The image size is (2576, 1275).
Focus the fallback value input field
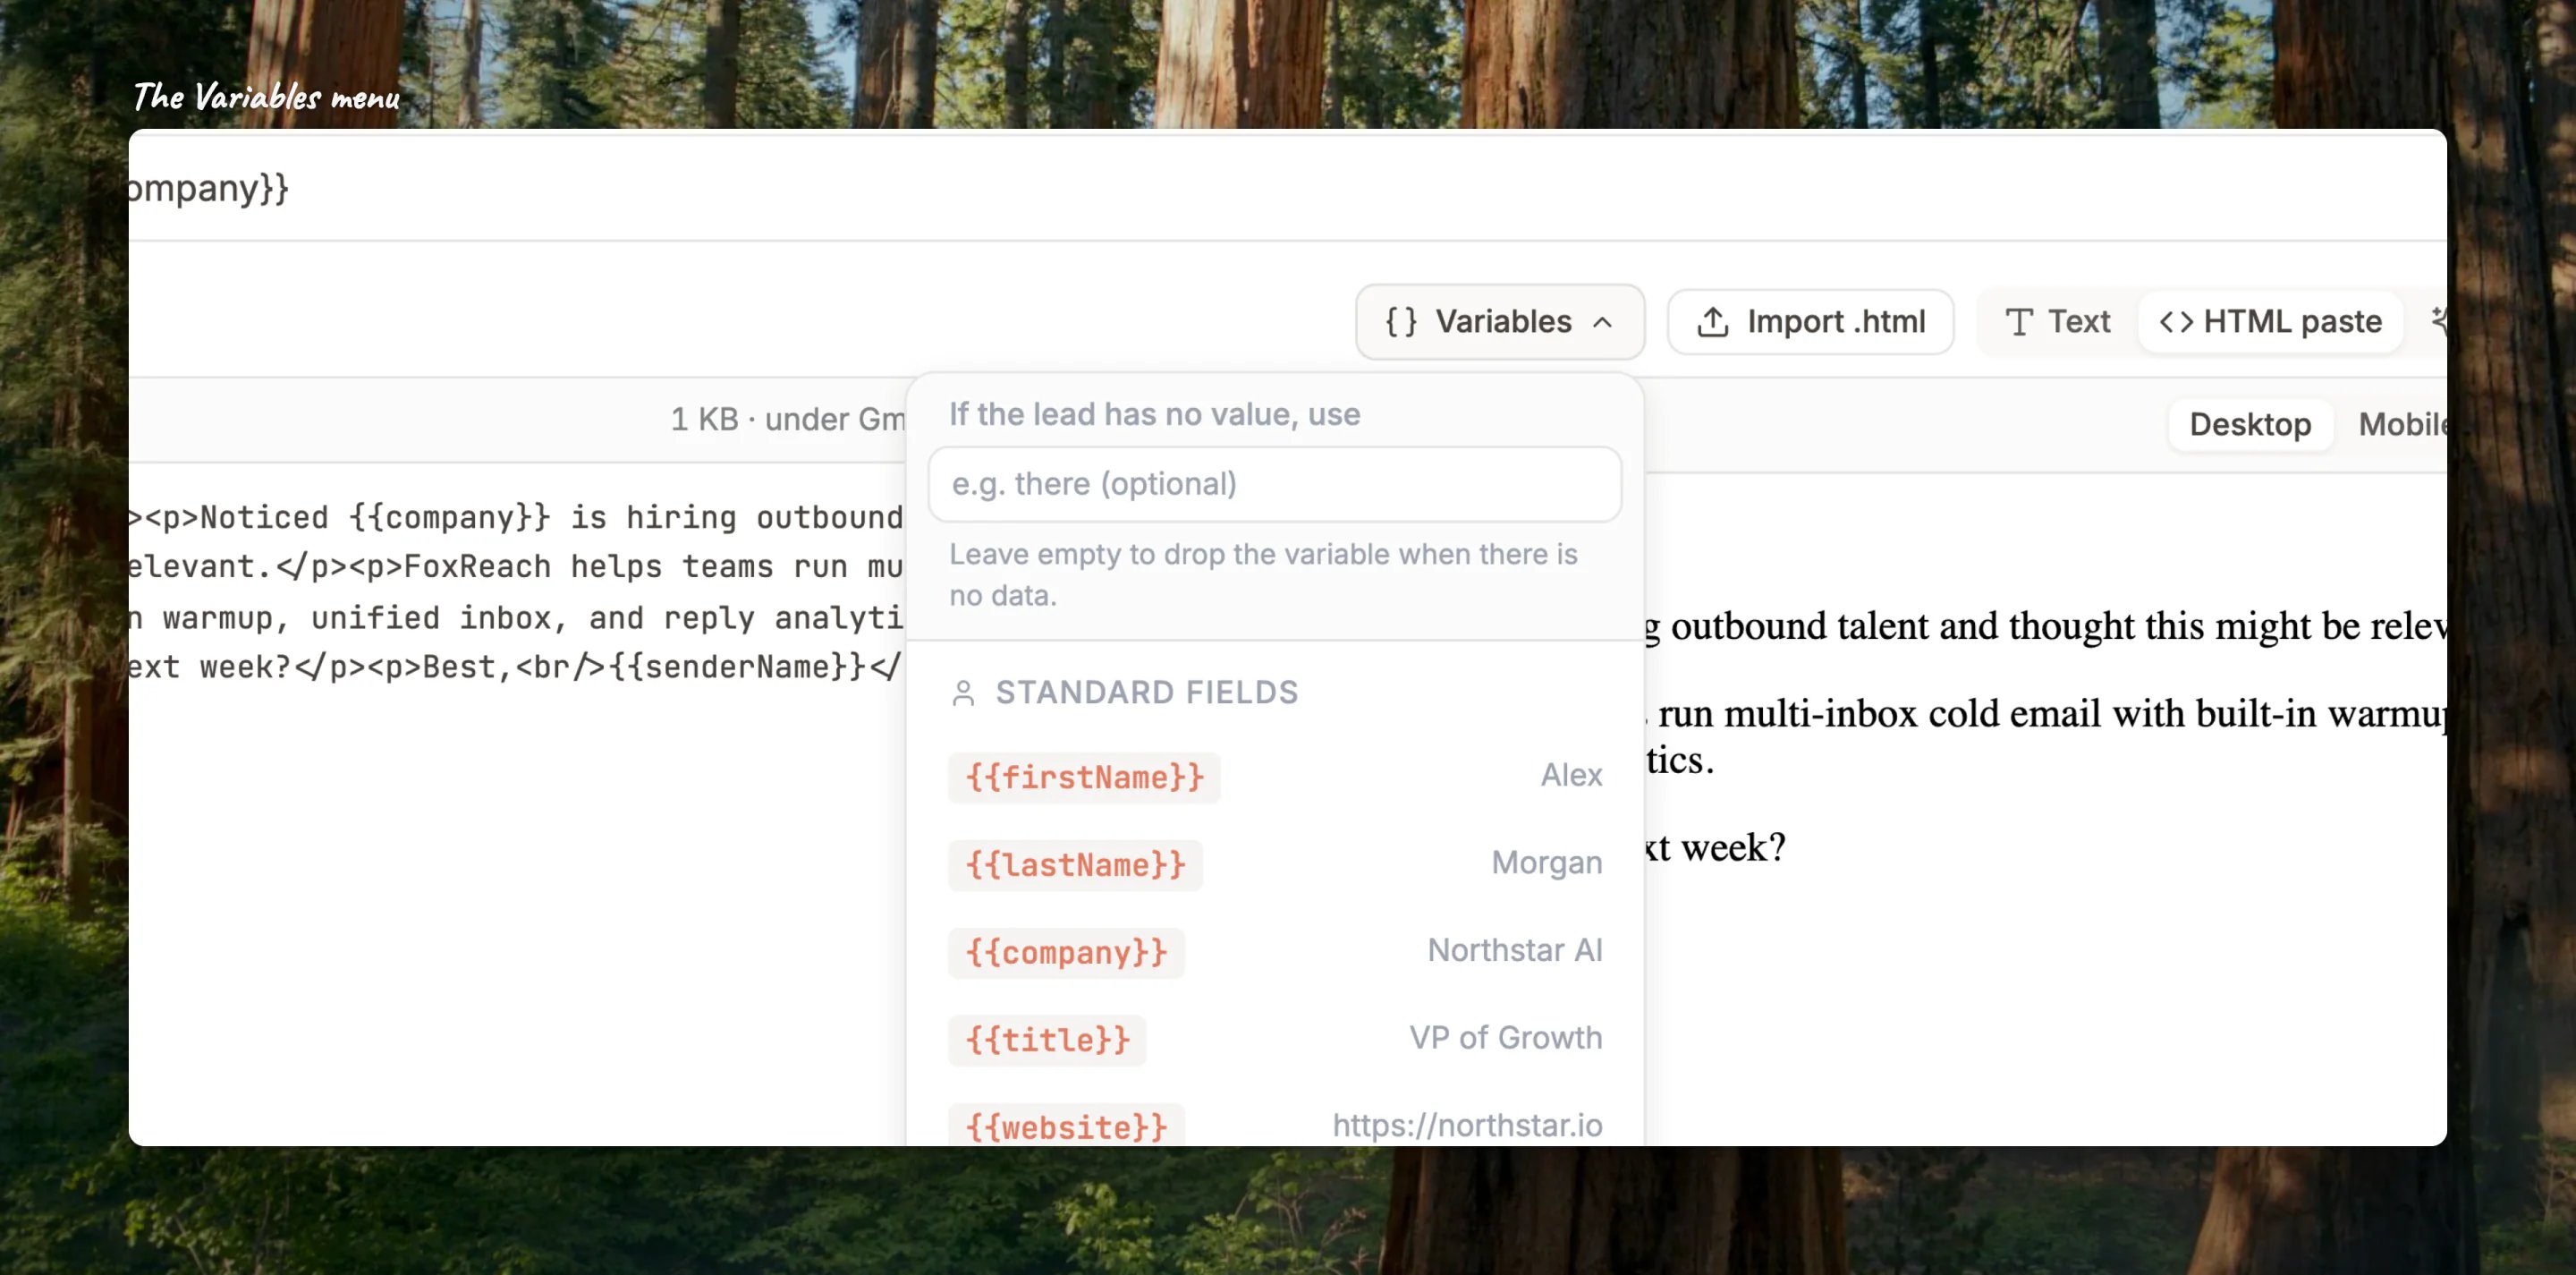click(1274, 484)
